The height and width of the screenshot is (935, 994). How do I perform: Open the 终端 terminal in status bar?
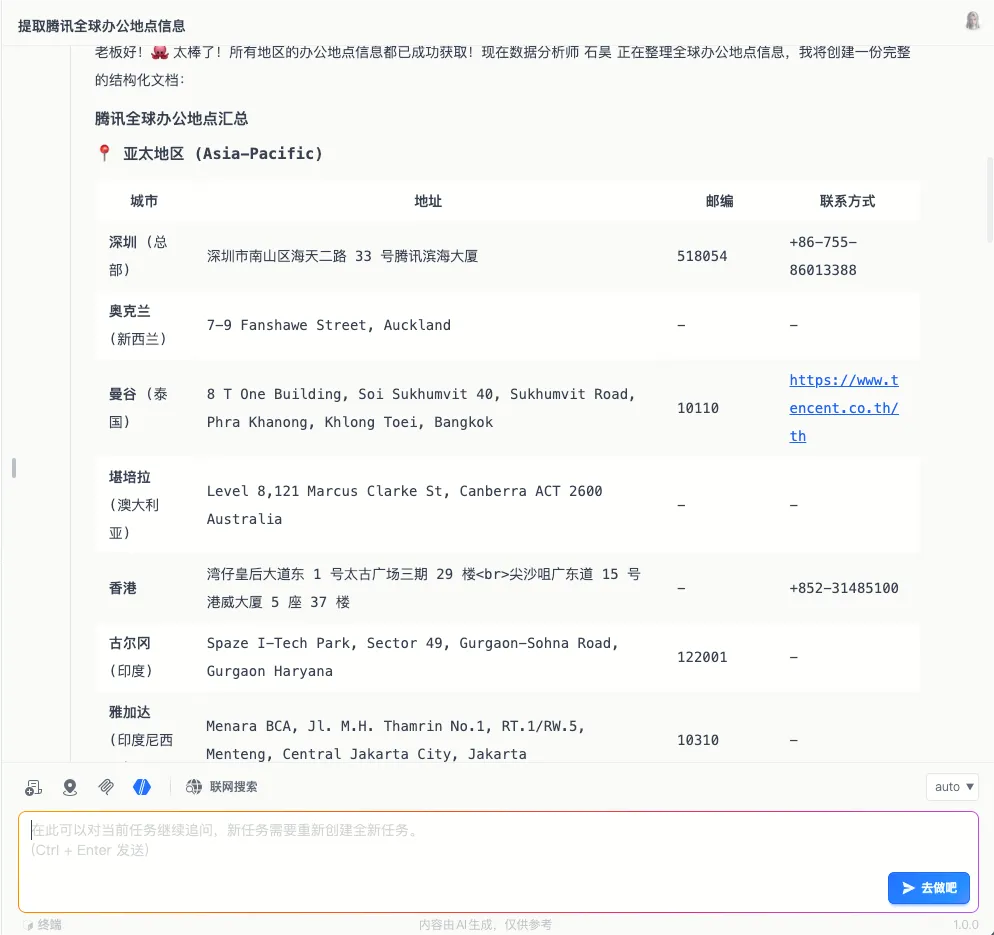point(43,925)
